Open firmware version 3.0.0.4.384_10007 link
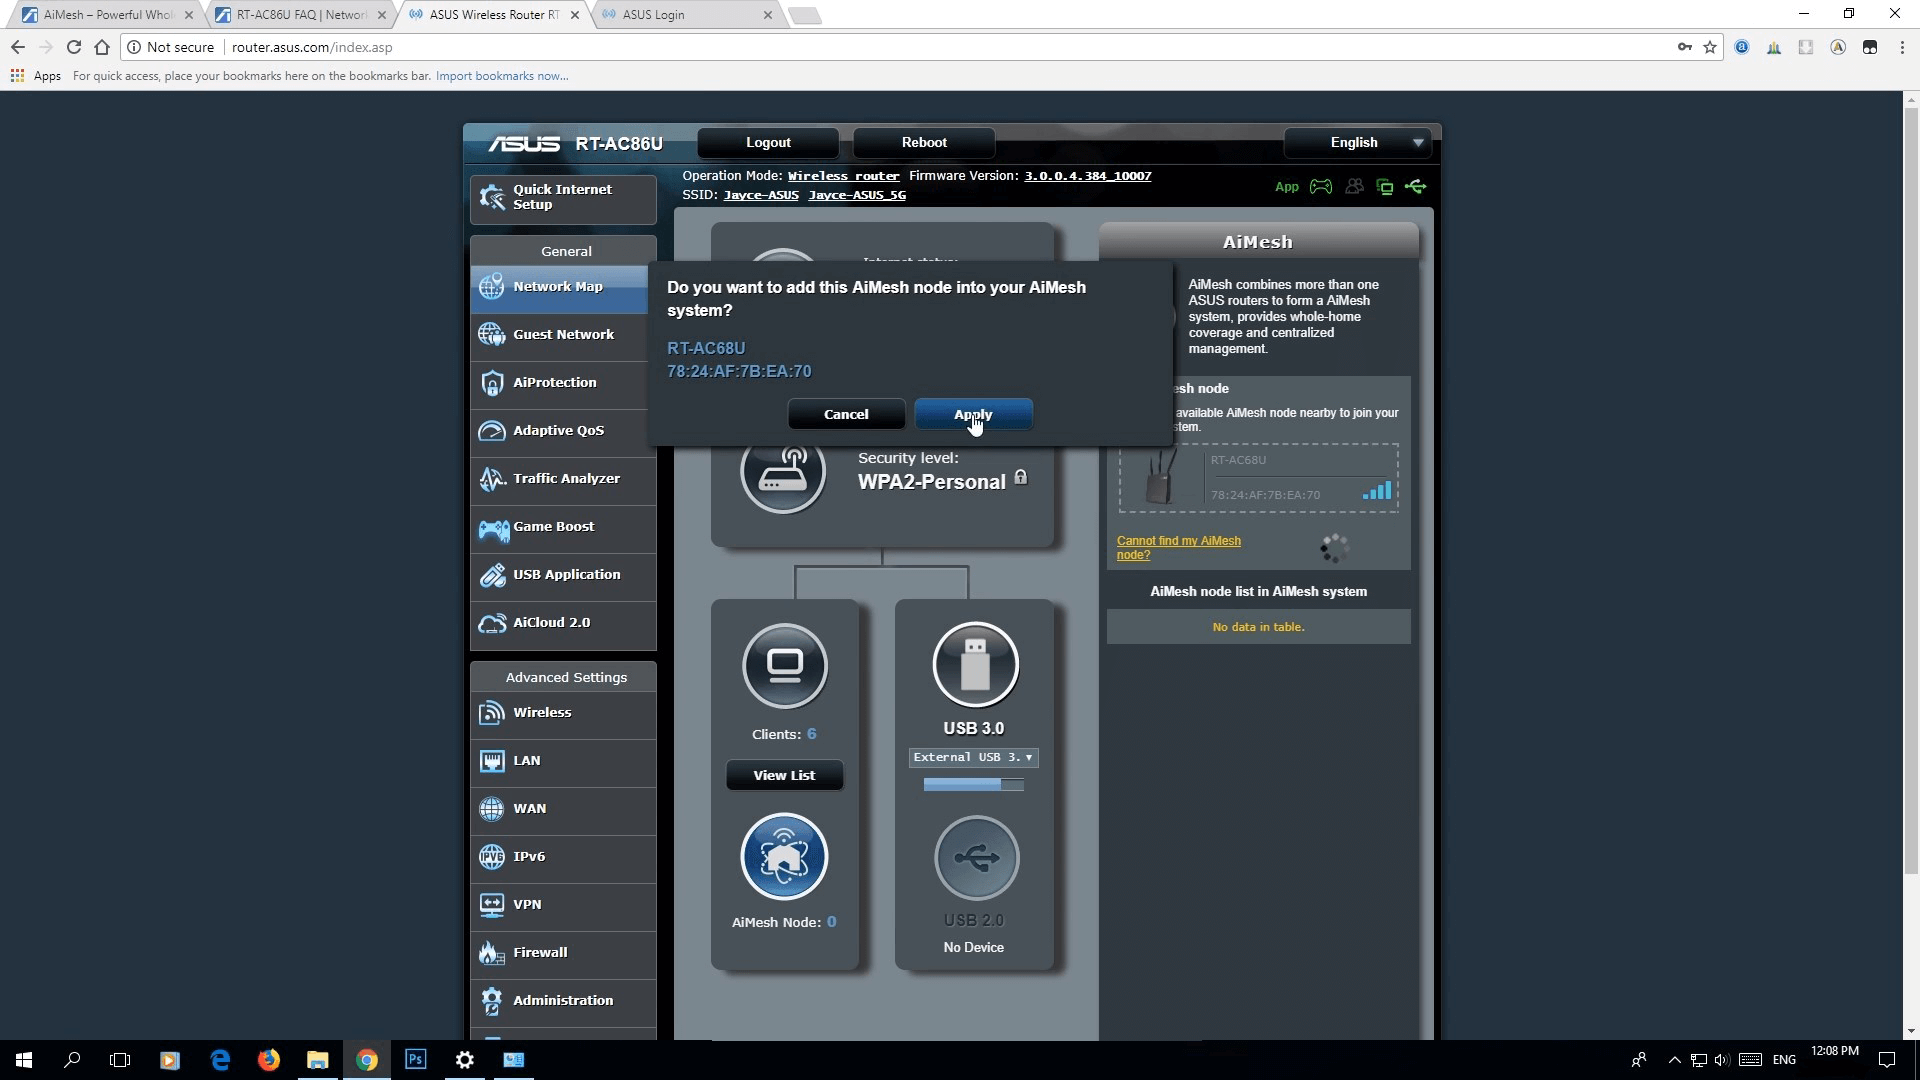 click(1087, 176)
